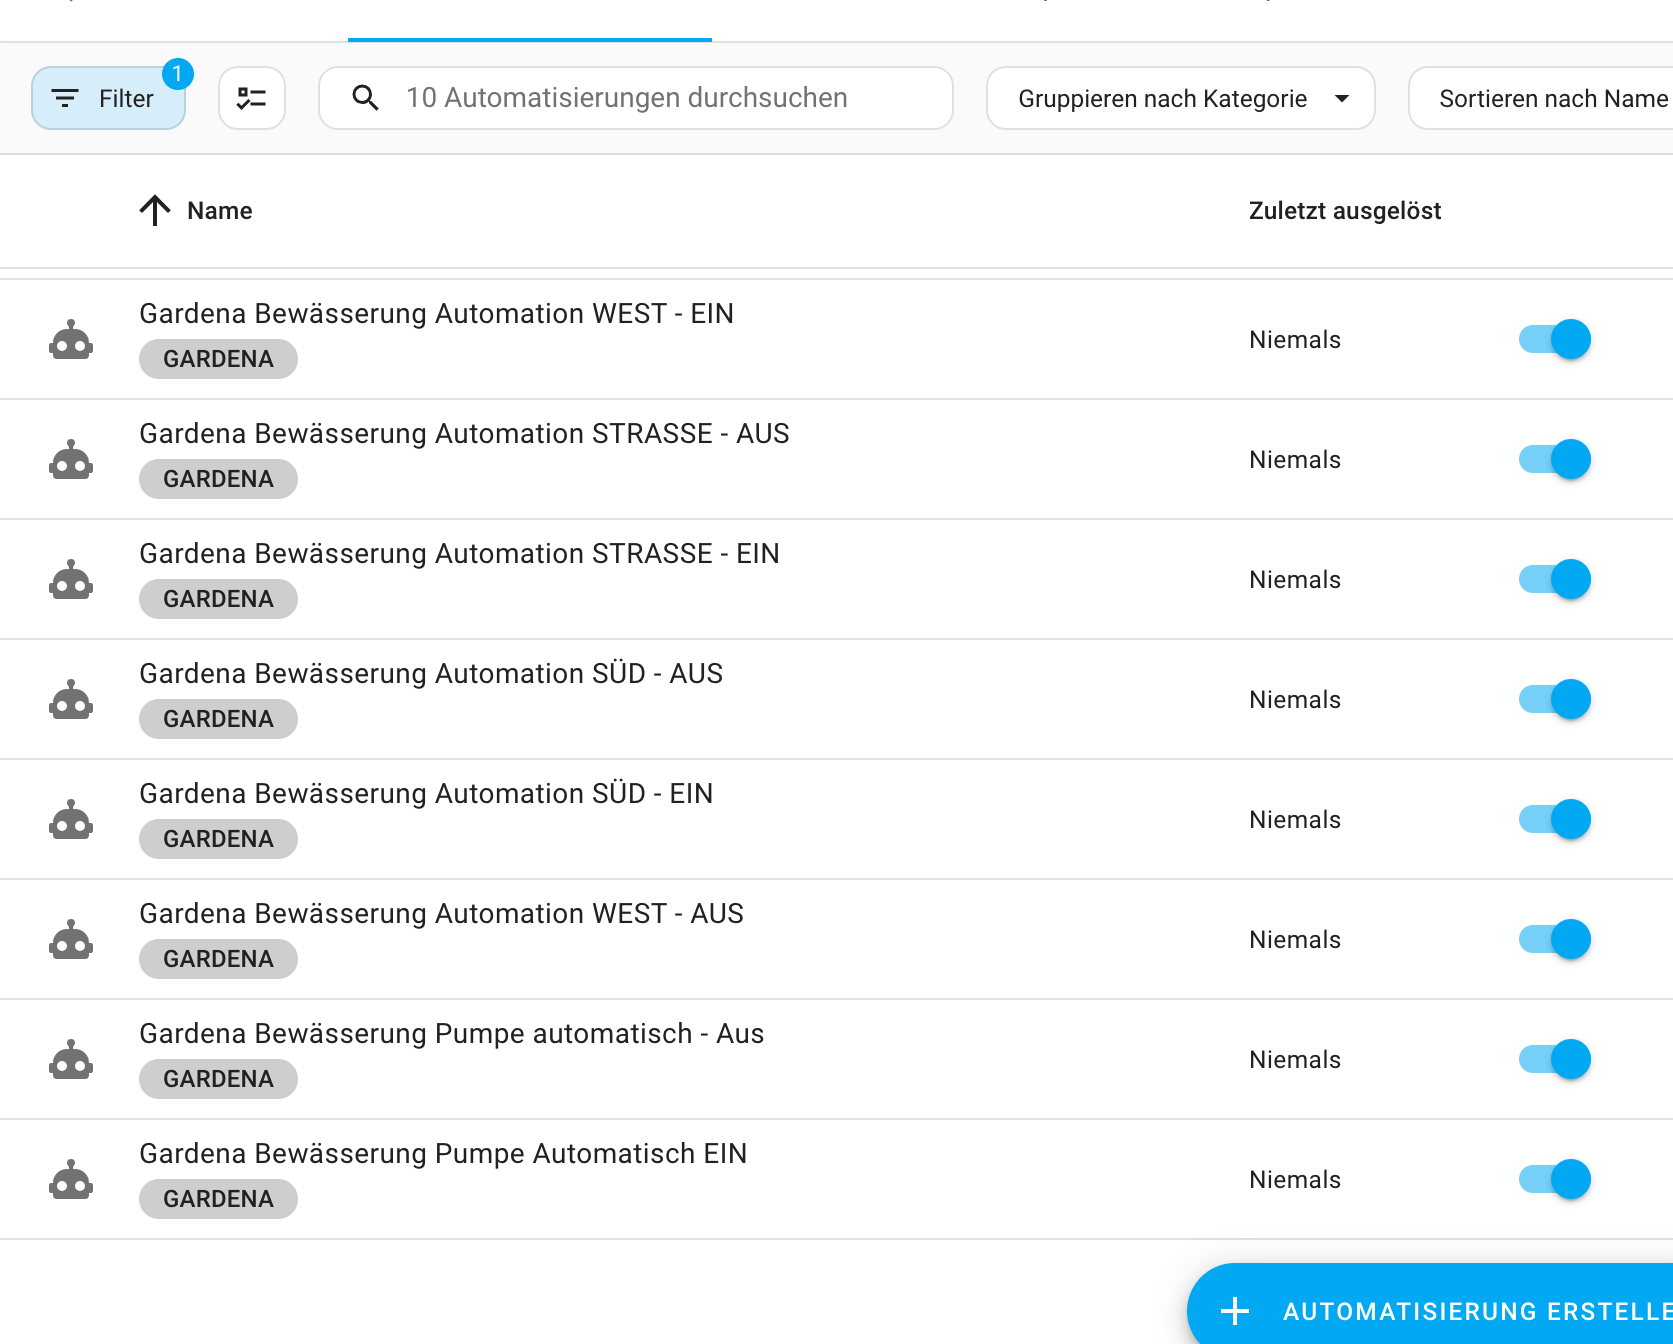Turn off STRASSE - EIN automation switch
The height and width of the screenshot is (1344, 1673).
(1554, 580)
